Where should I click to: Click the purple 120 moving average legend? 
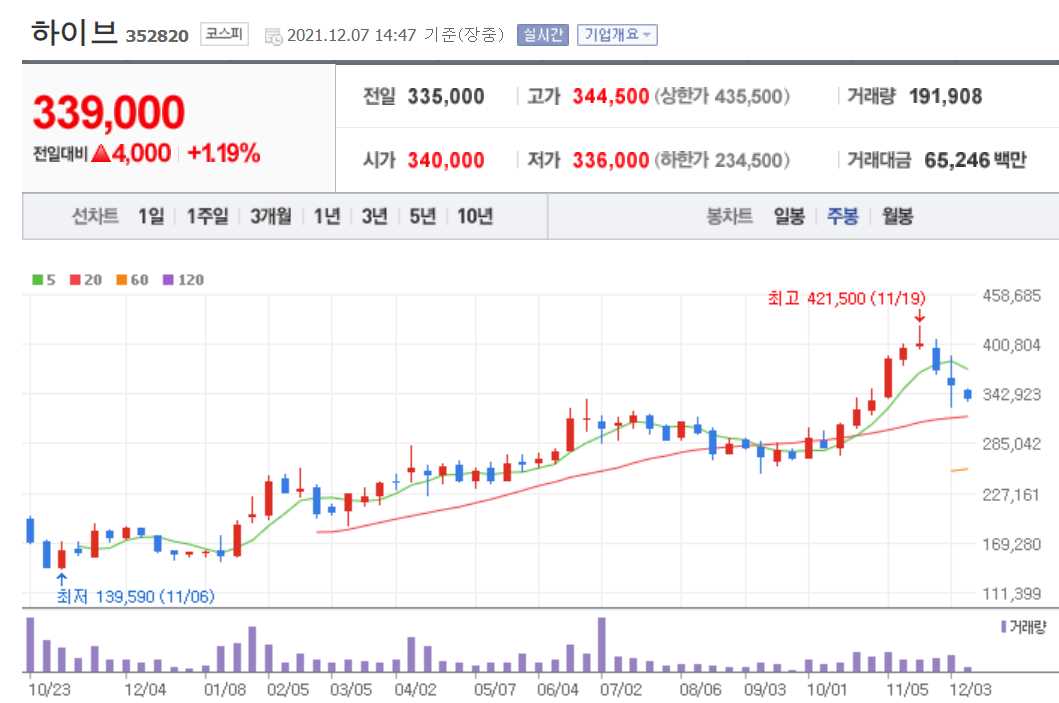[183, 280]
